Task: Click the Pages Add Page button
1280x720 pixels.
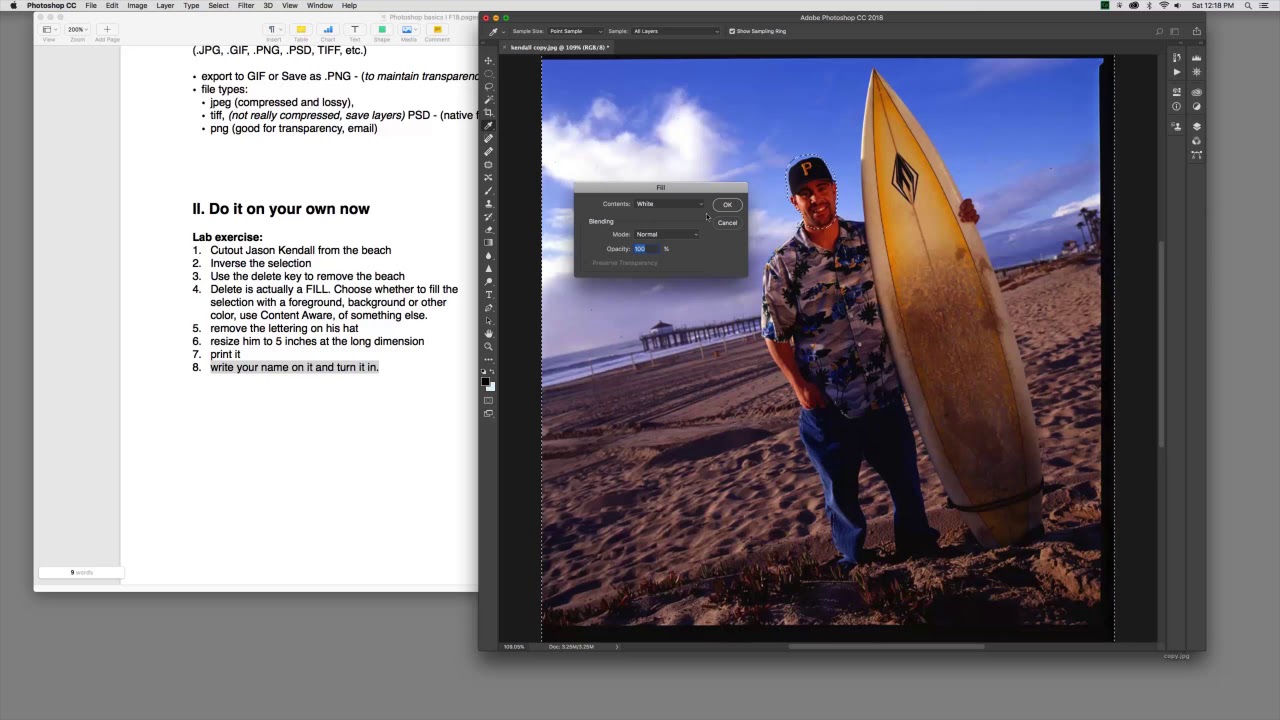Action: point(107,30)
